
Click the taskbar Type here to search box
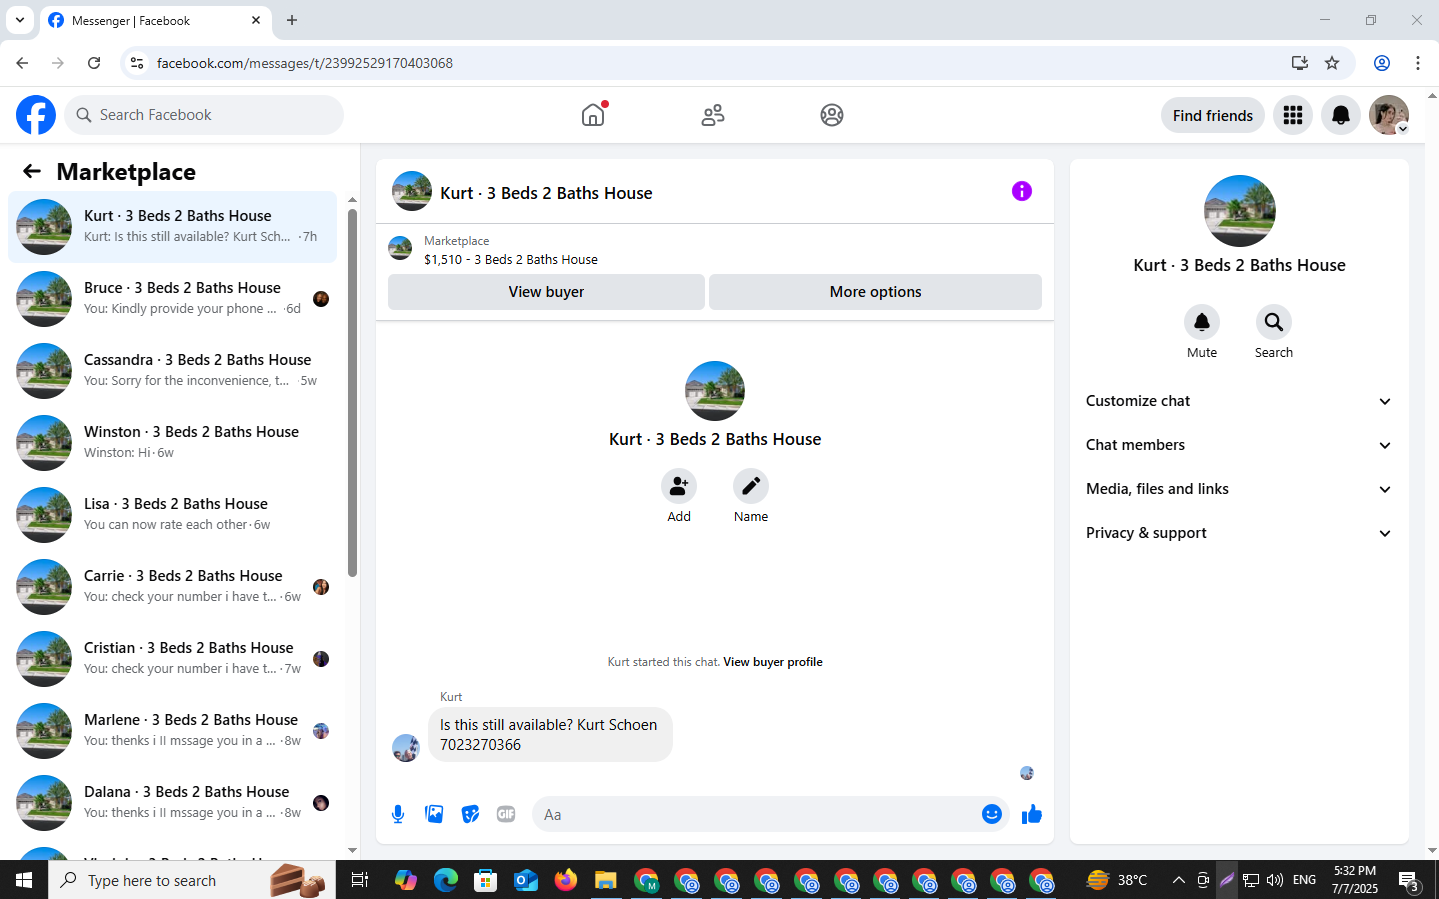tap(192, 880)
